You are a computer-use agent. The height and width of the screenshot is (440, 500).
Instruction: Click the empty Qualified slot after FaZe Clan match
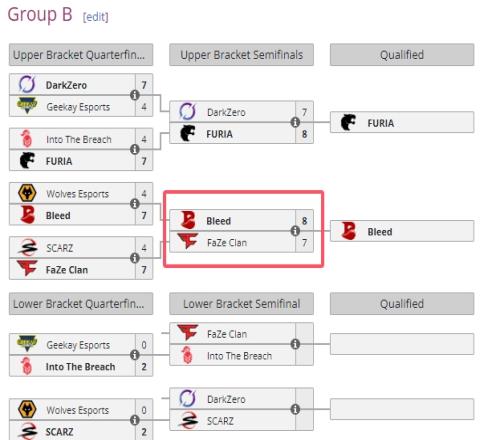click(x=402, y=344)
